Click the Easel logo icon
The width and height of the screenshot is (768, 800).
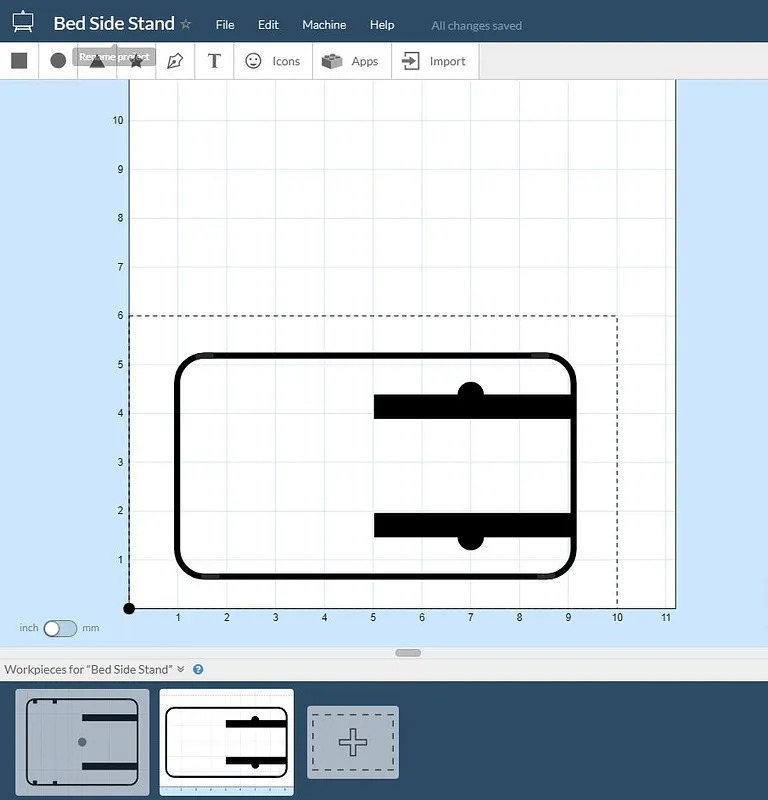pos(23,22)
